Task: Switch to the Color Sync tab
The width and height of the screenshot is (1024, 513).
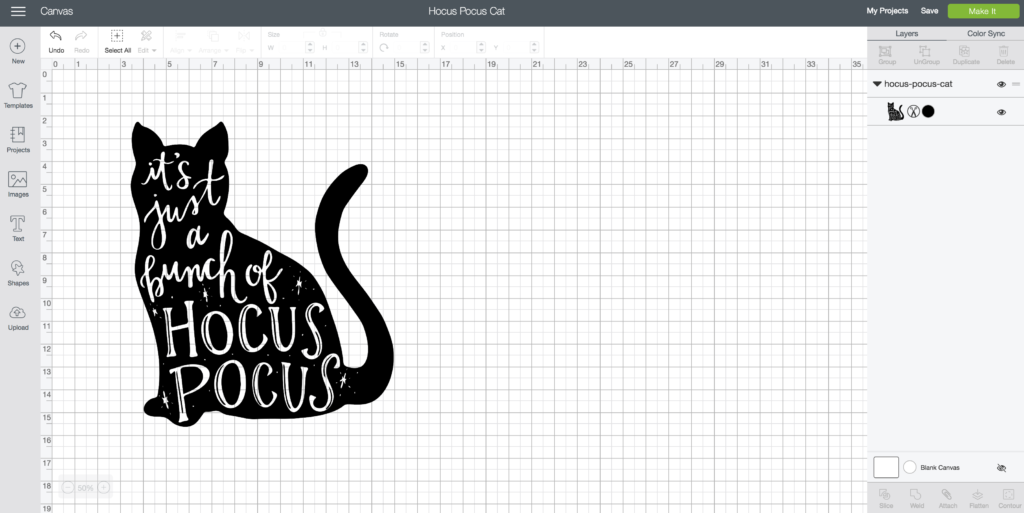Action: (986, 33)
